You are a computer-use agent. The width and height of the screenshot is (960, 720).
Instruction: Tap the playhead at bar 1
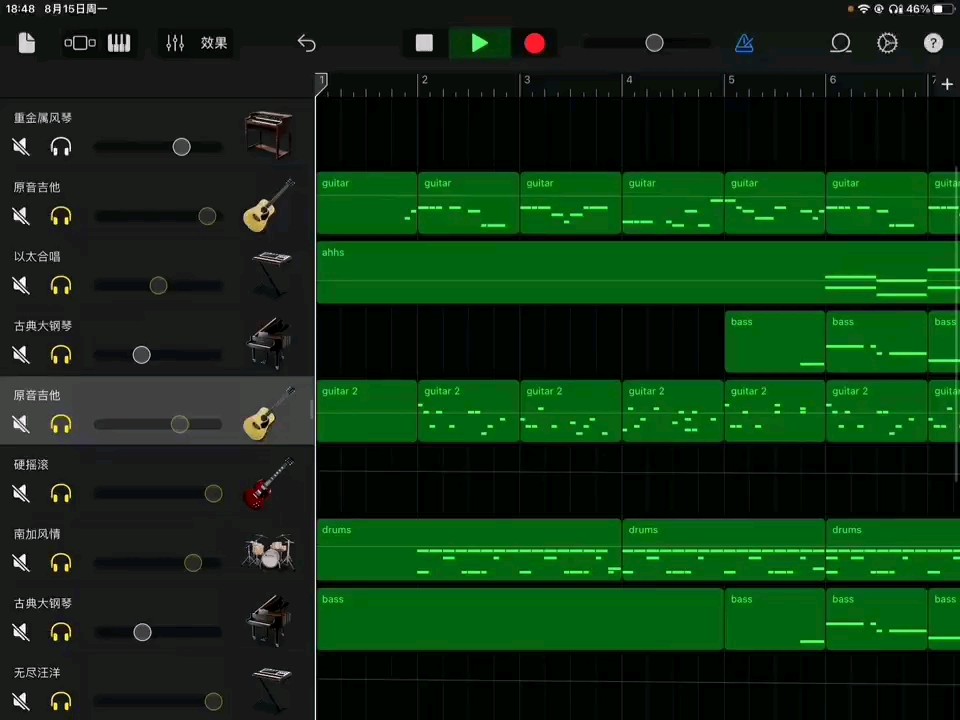(x=321, y=84)
